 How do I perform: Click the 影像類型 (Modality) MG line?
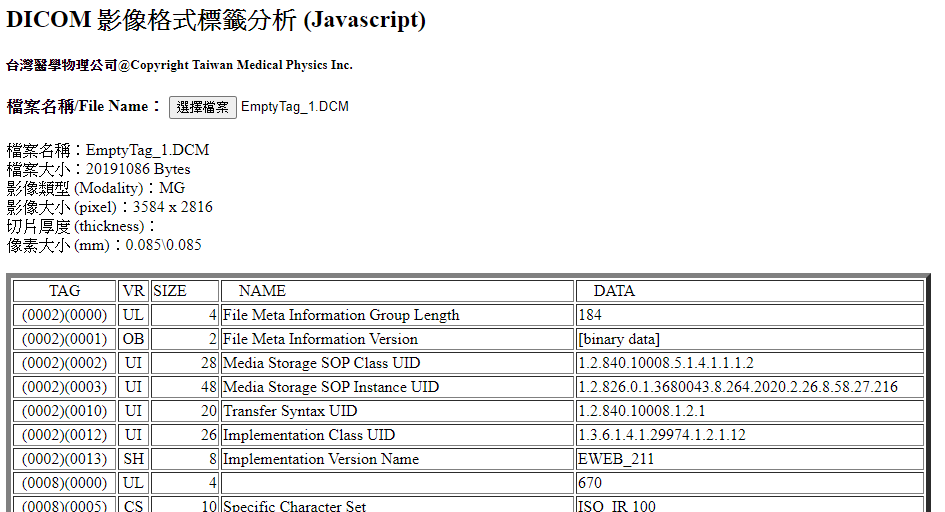point(96,188)
